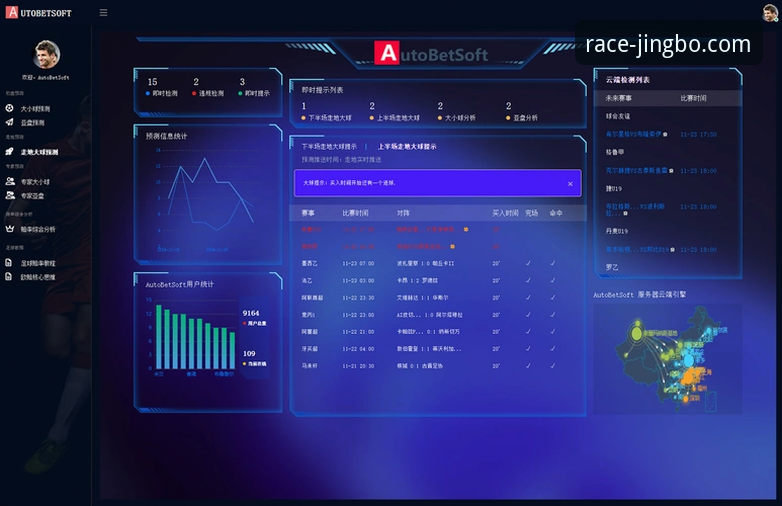The width and height of the screenshot is (782, 506).
Task: Click the 命中 column header
Action: (x=556, y=213)
